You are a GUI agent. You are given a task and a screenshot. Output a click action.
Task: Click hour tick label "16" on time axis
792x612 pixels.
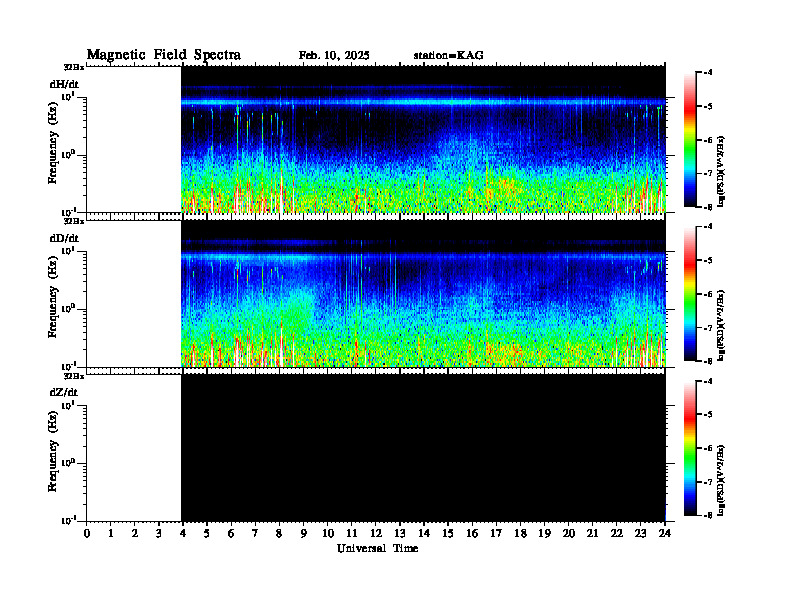point(472,533)
